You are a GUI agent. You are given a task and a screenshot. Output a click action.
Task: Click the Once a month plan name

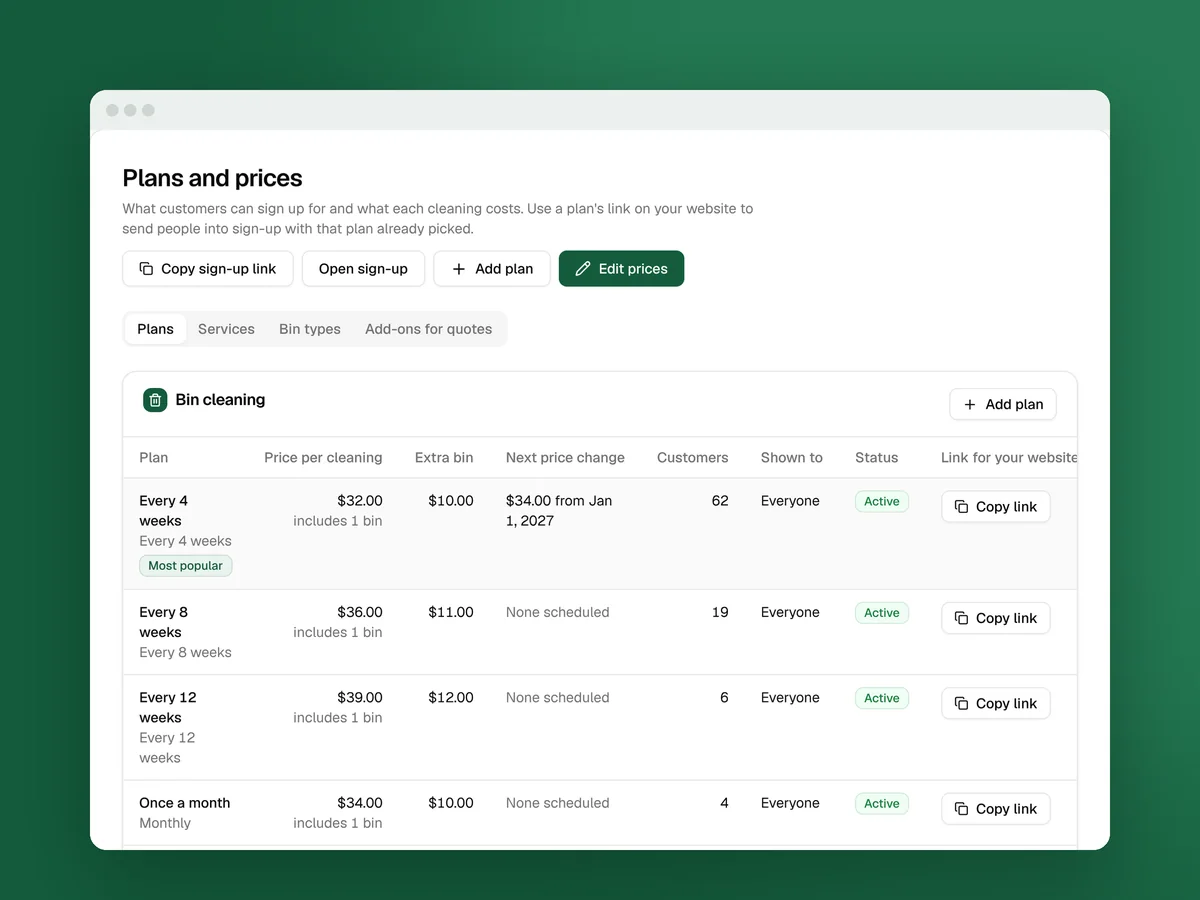[185, 803]
